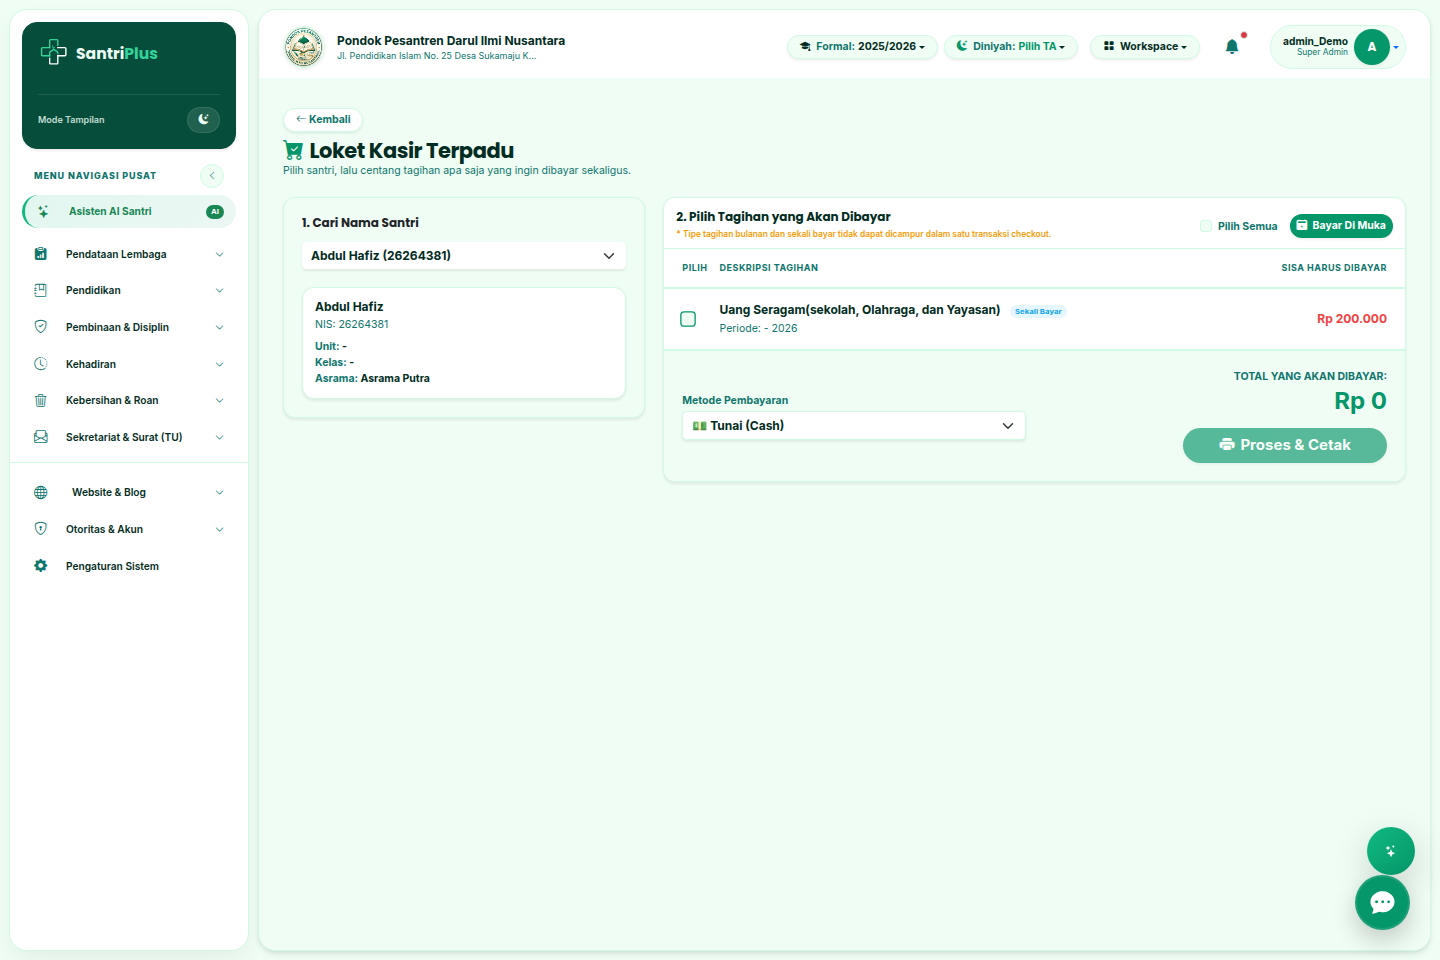The width and height of the screenshot is (1440, 960).
Task: Click the Pengaturan Sistem gear icon
Action: coord(41,566)
